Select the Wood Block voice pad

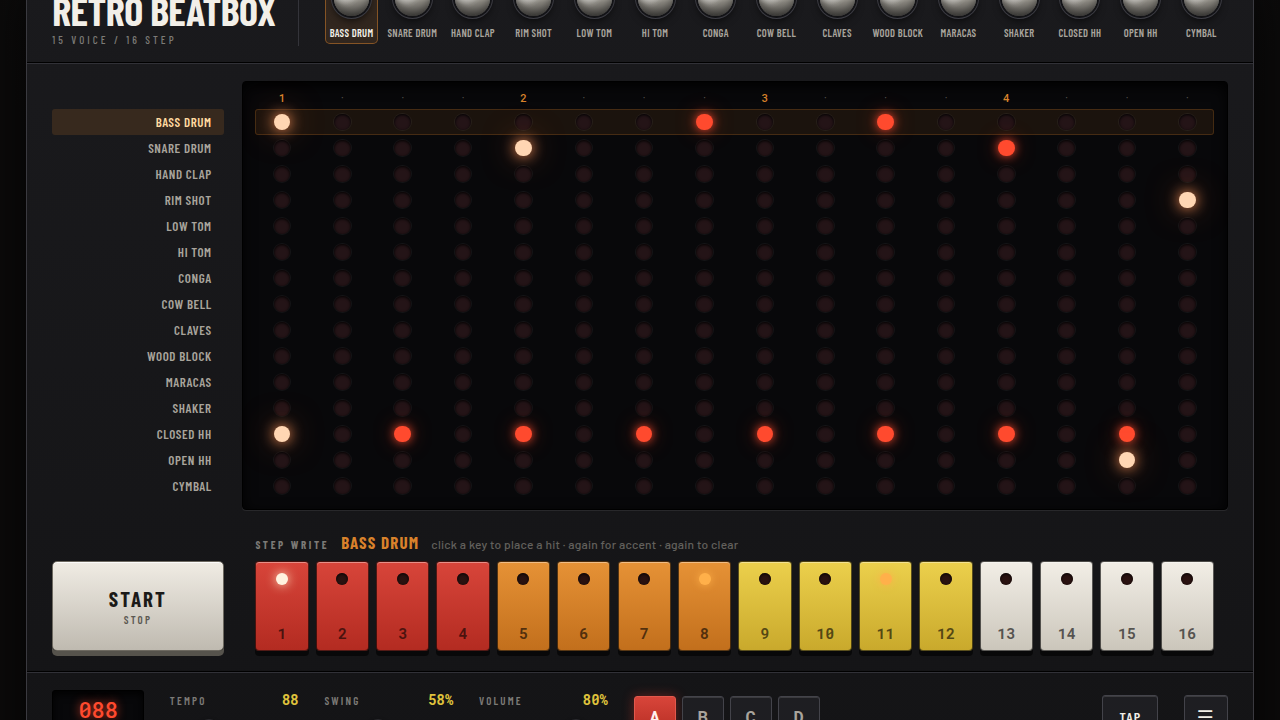[x=898, y=20]
